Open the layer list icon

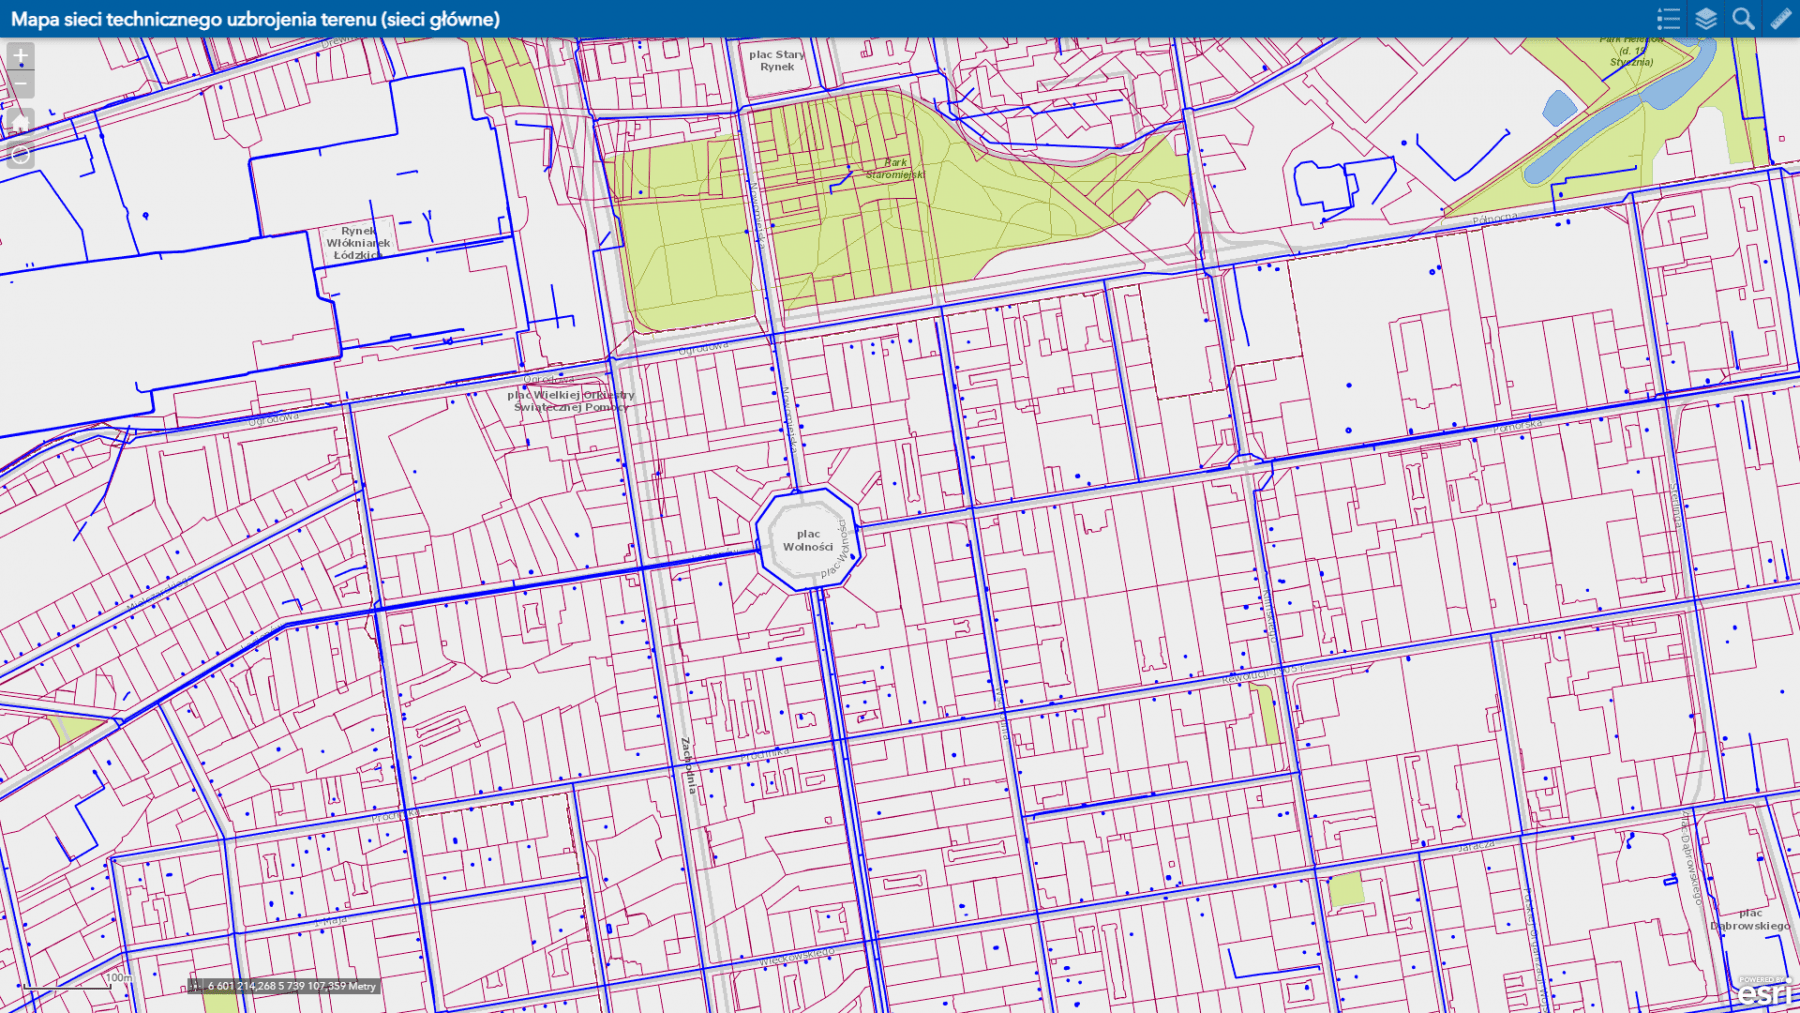1706,19
